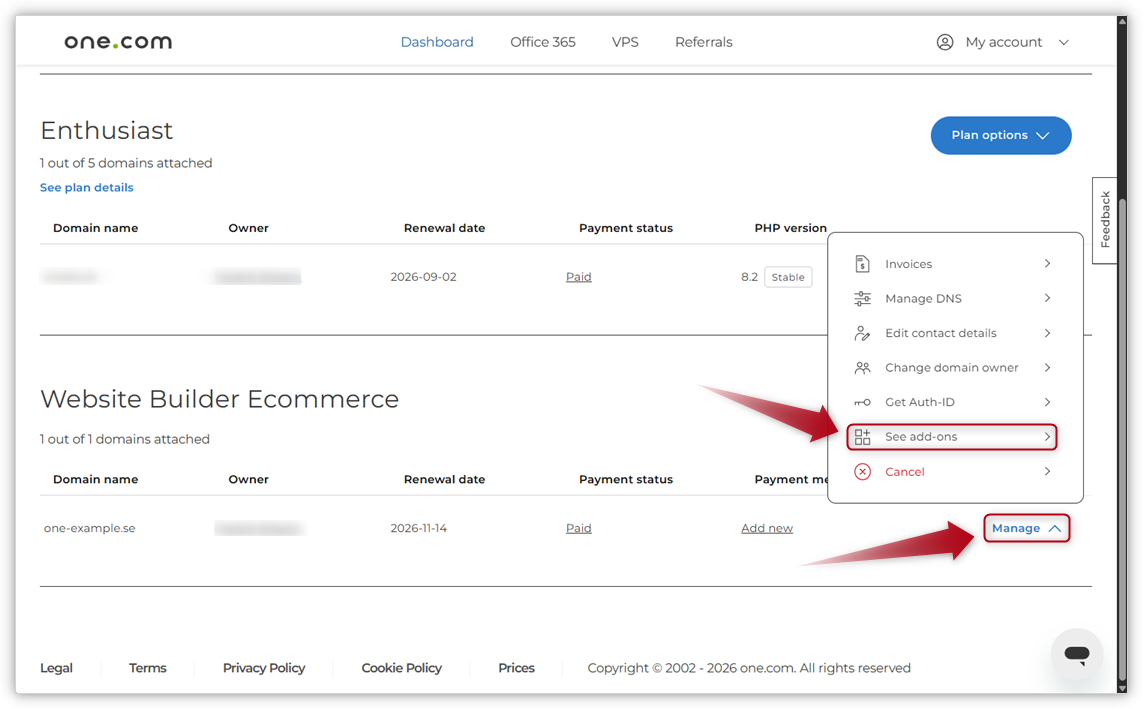This screenshot has width=1143, height=709.
Task: Click the My account profile icon
Action: click(x=945, y=42)
